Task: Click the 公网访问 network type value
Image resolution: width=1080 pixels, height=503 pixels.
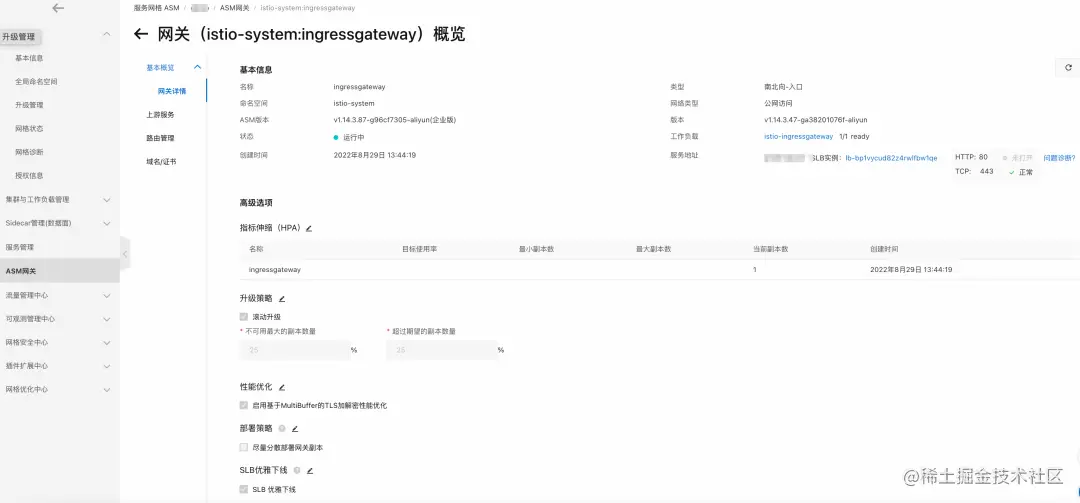Action: [x=778, y=103]
